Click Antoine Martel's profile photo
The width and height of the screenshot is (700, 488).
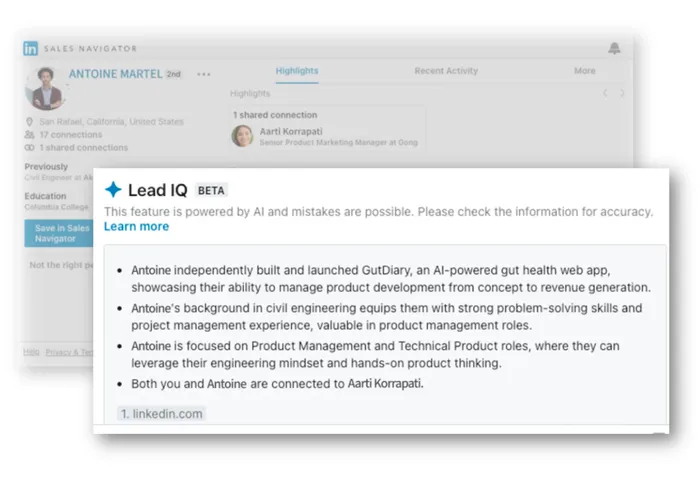pyautogui.click(x=46, y=89)
